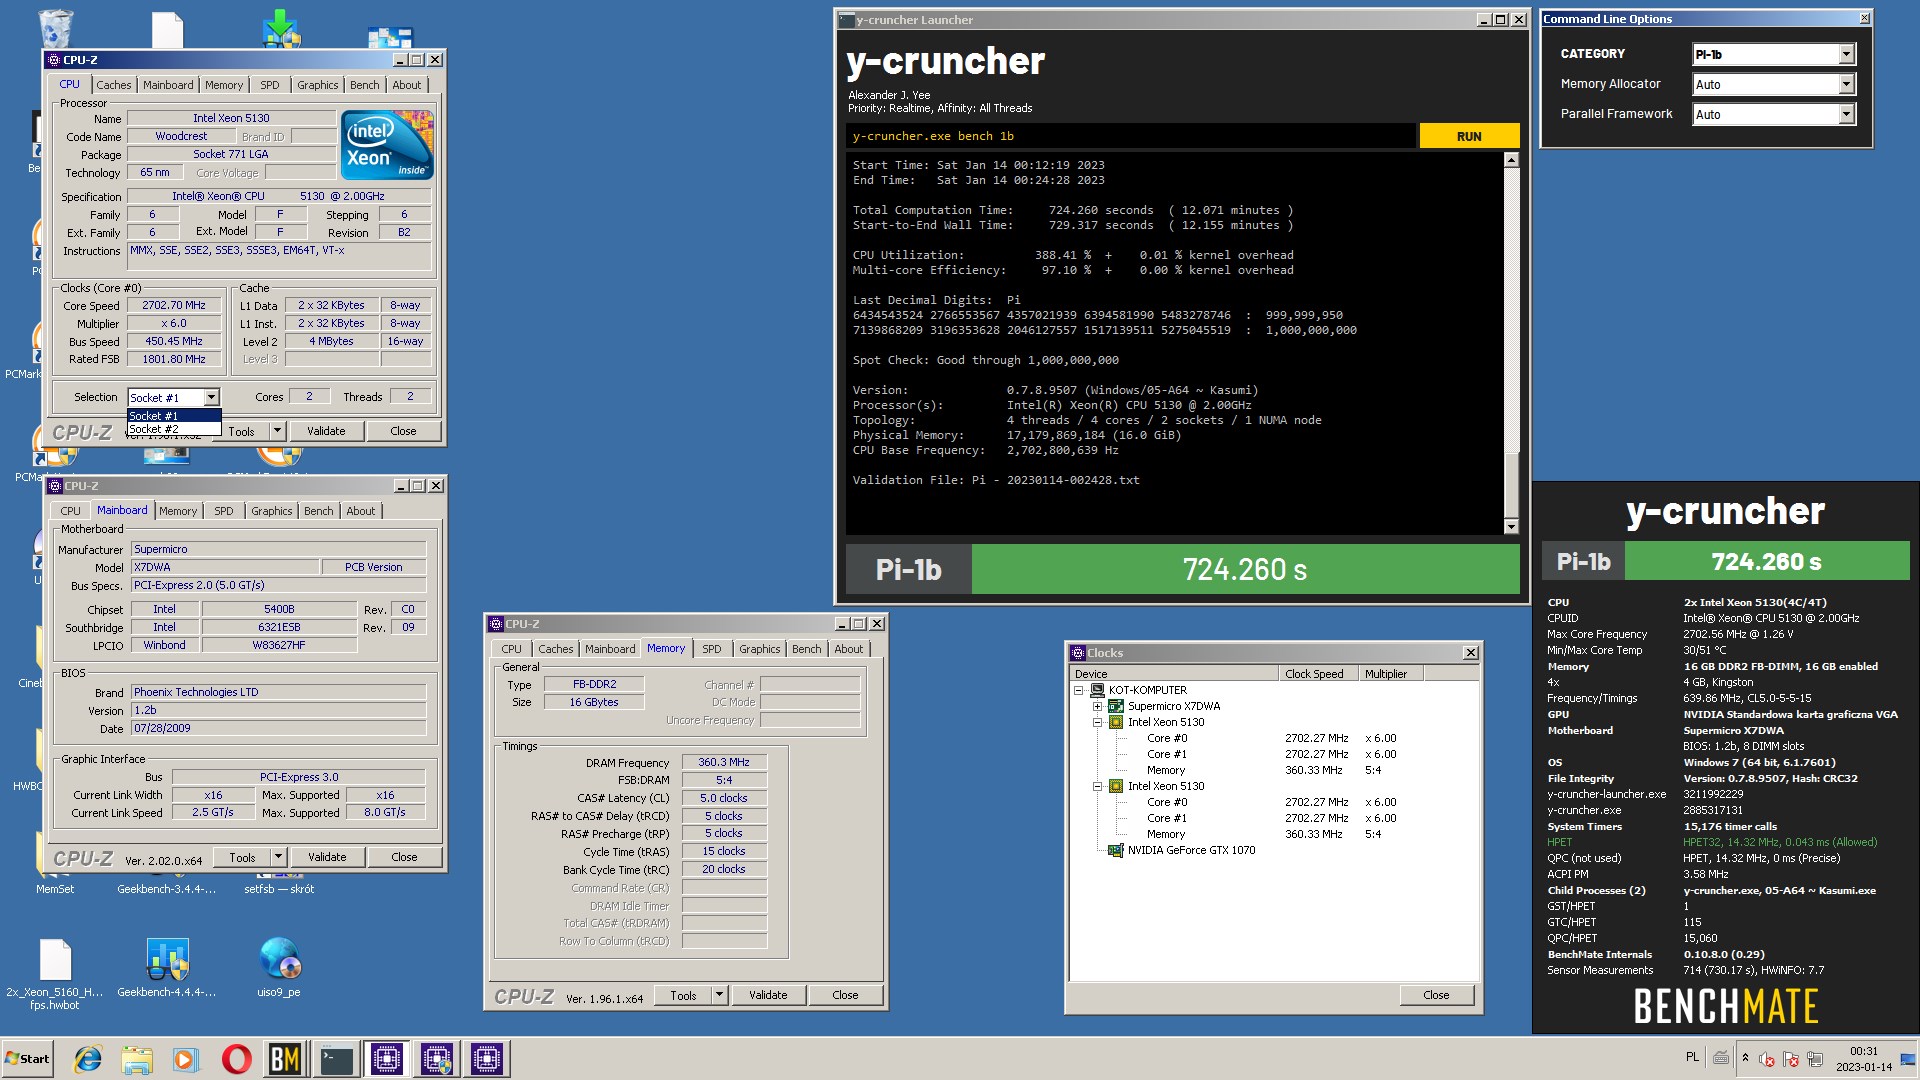Viewport: 1920px width, 1080px height.
Task: Launch Windows Media Player from taskbar
Action: tap(186, 1059)
